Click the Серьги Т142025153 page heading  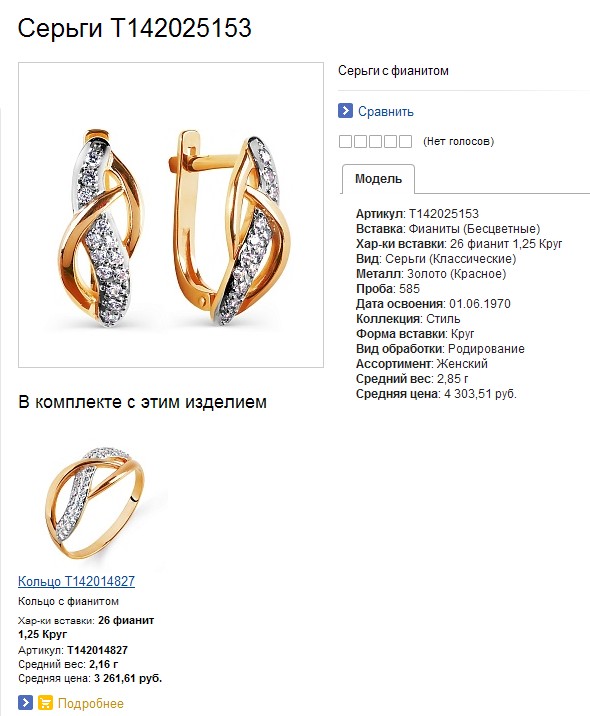pos(135,28)
